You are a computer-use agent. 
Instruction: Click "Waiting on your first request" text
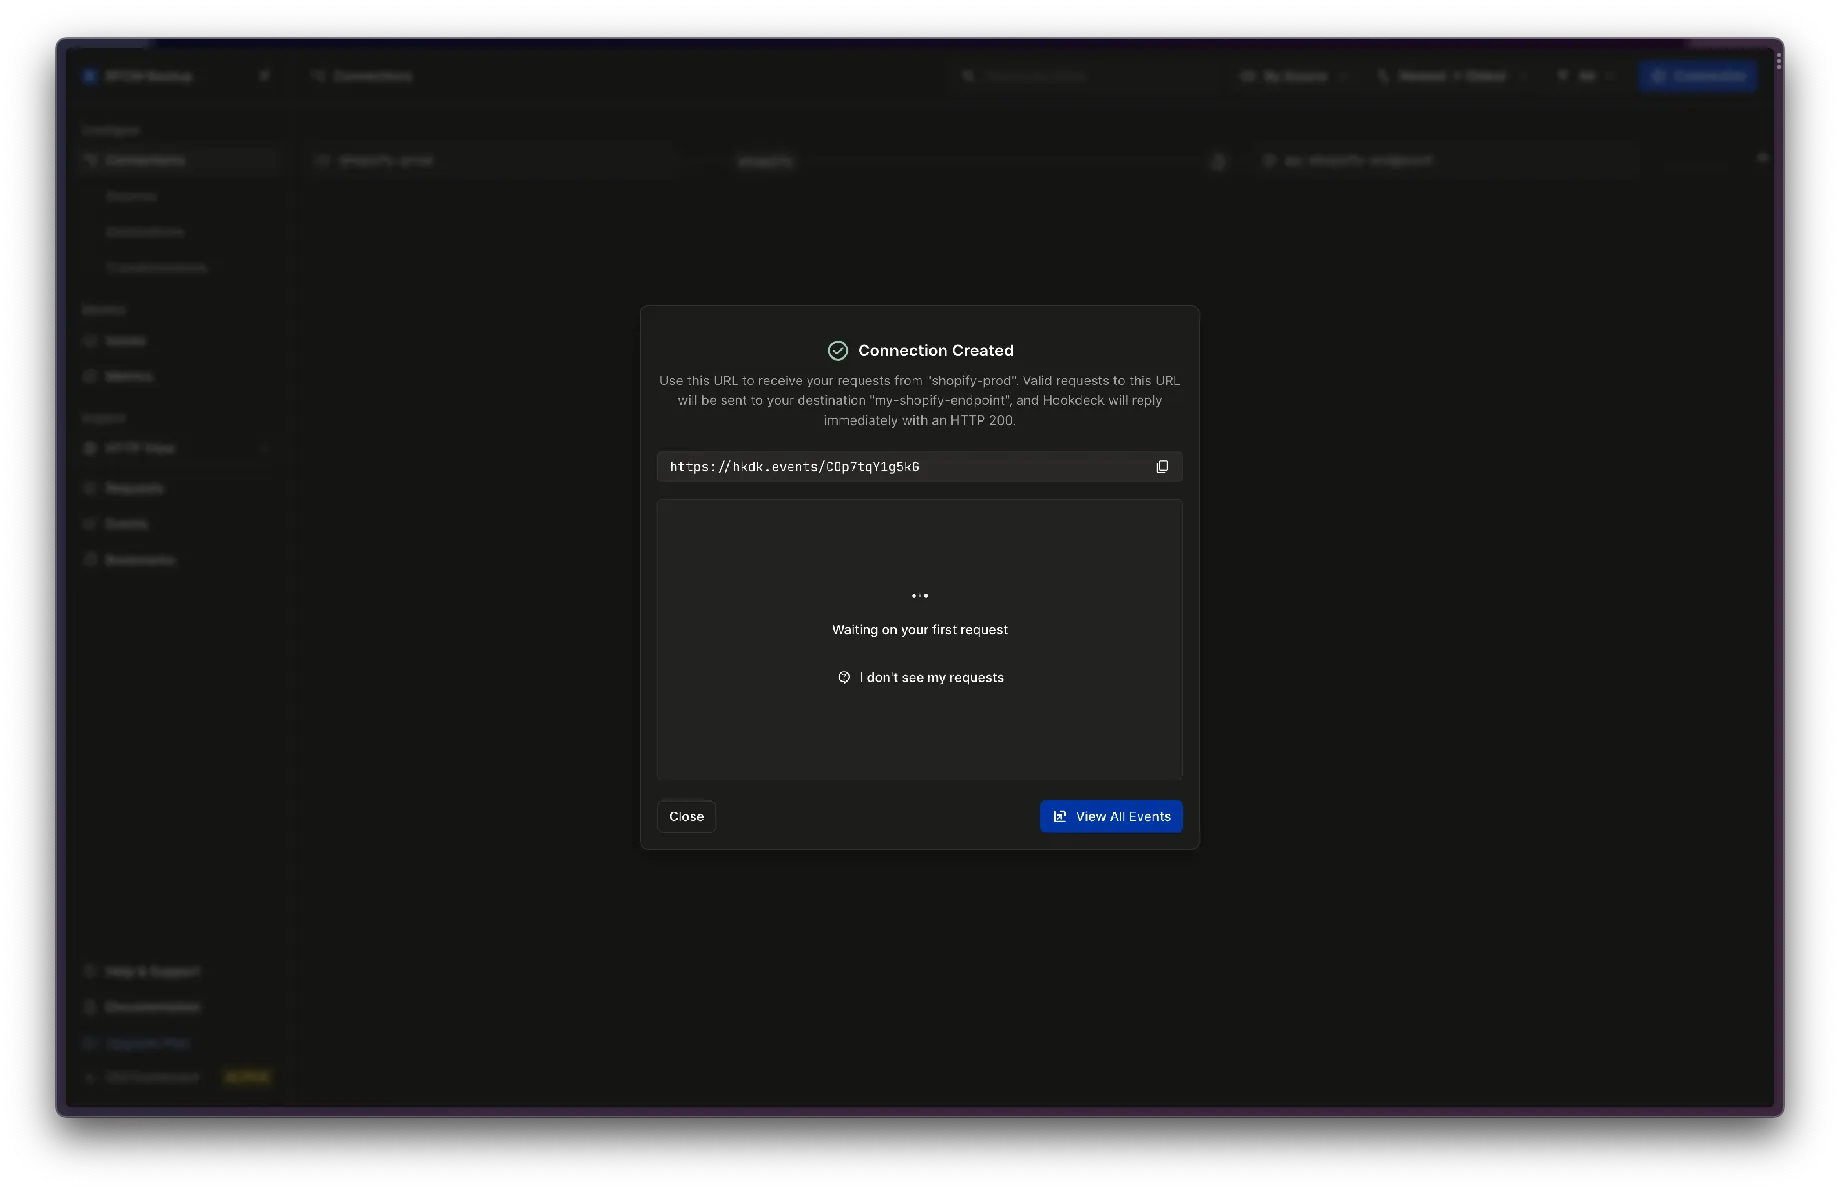[x=920, y=630]
